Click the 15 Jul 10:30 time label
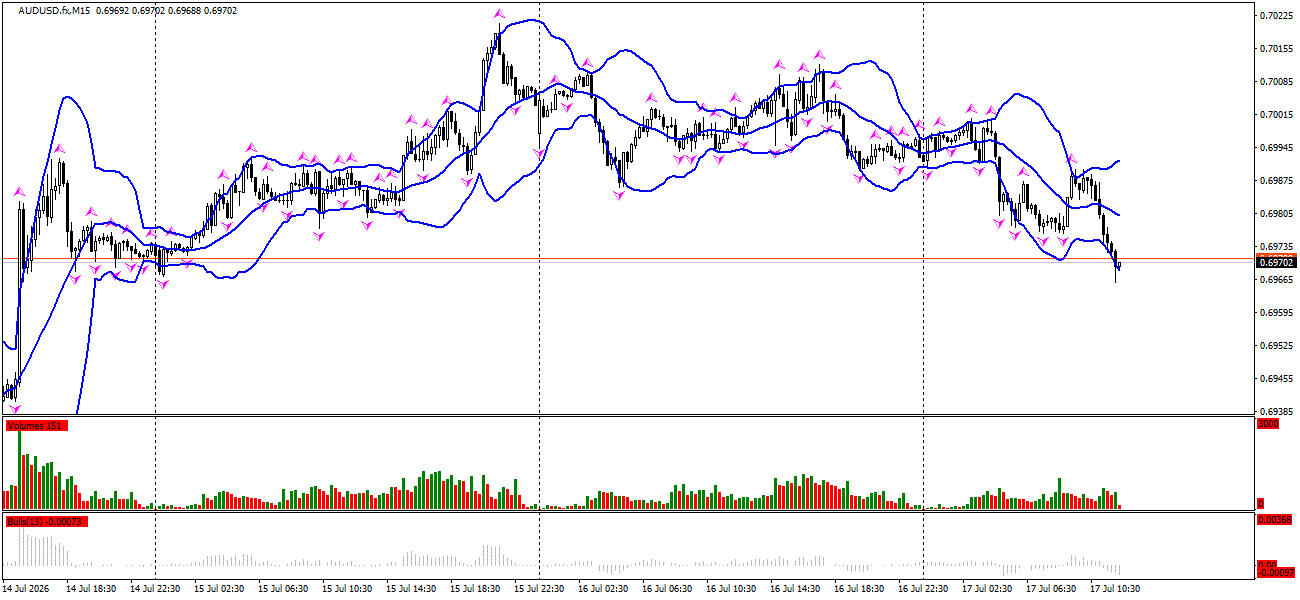This screenshot has width=1300, height=600. click(347, 589)
